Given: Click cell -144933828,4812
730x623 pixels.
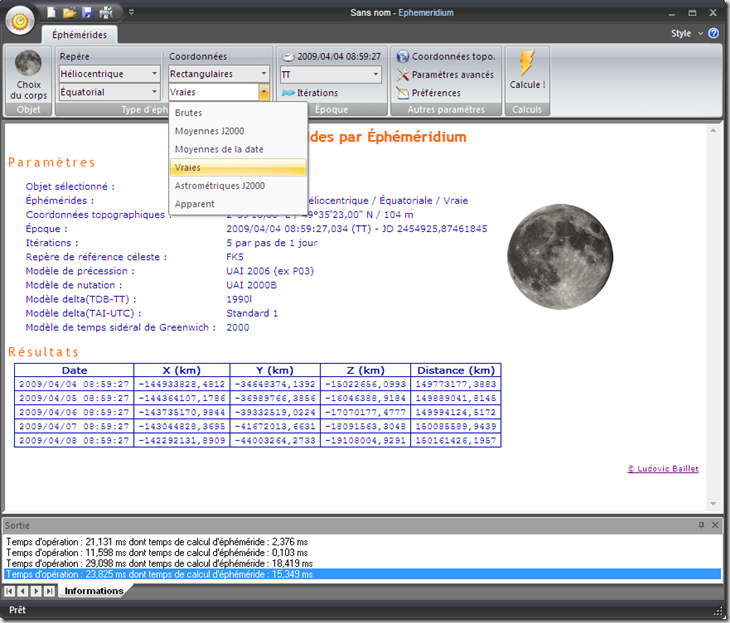Looking at the screenshot, I should pos(182,384).
